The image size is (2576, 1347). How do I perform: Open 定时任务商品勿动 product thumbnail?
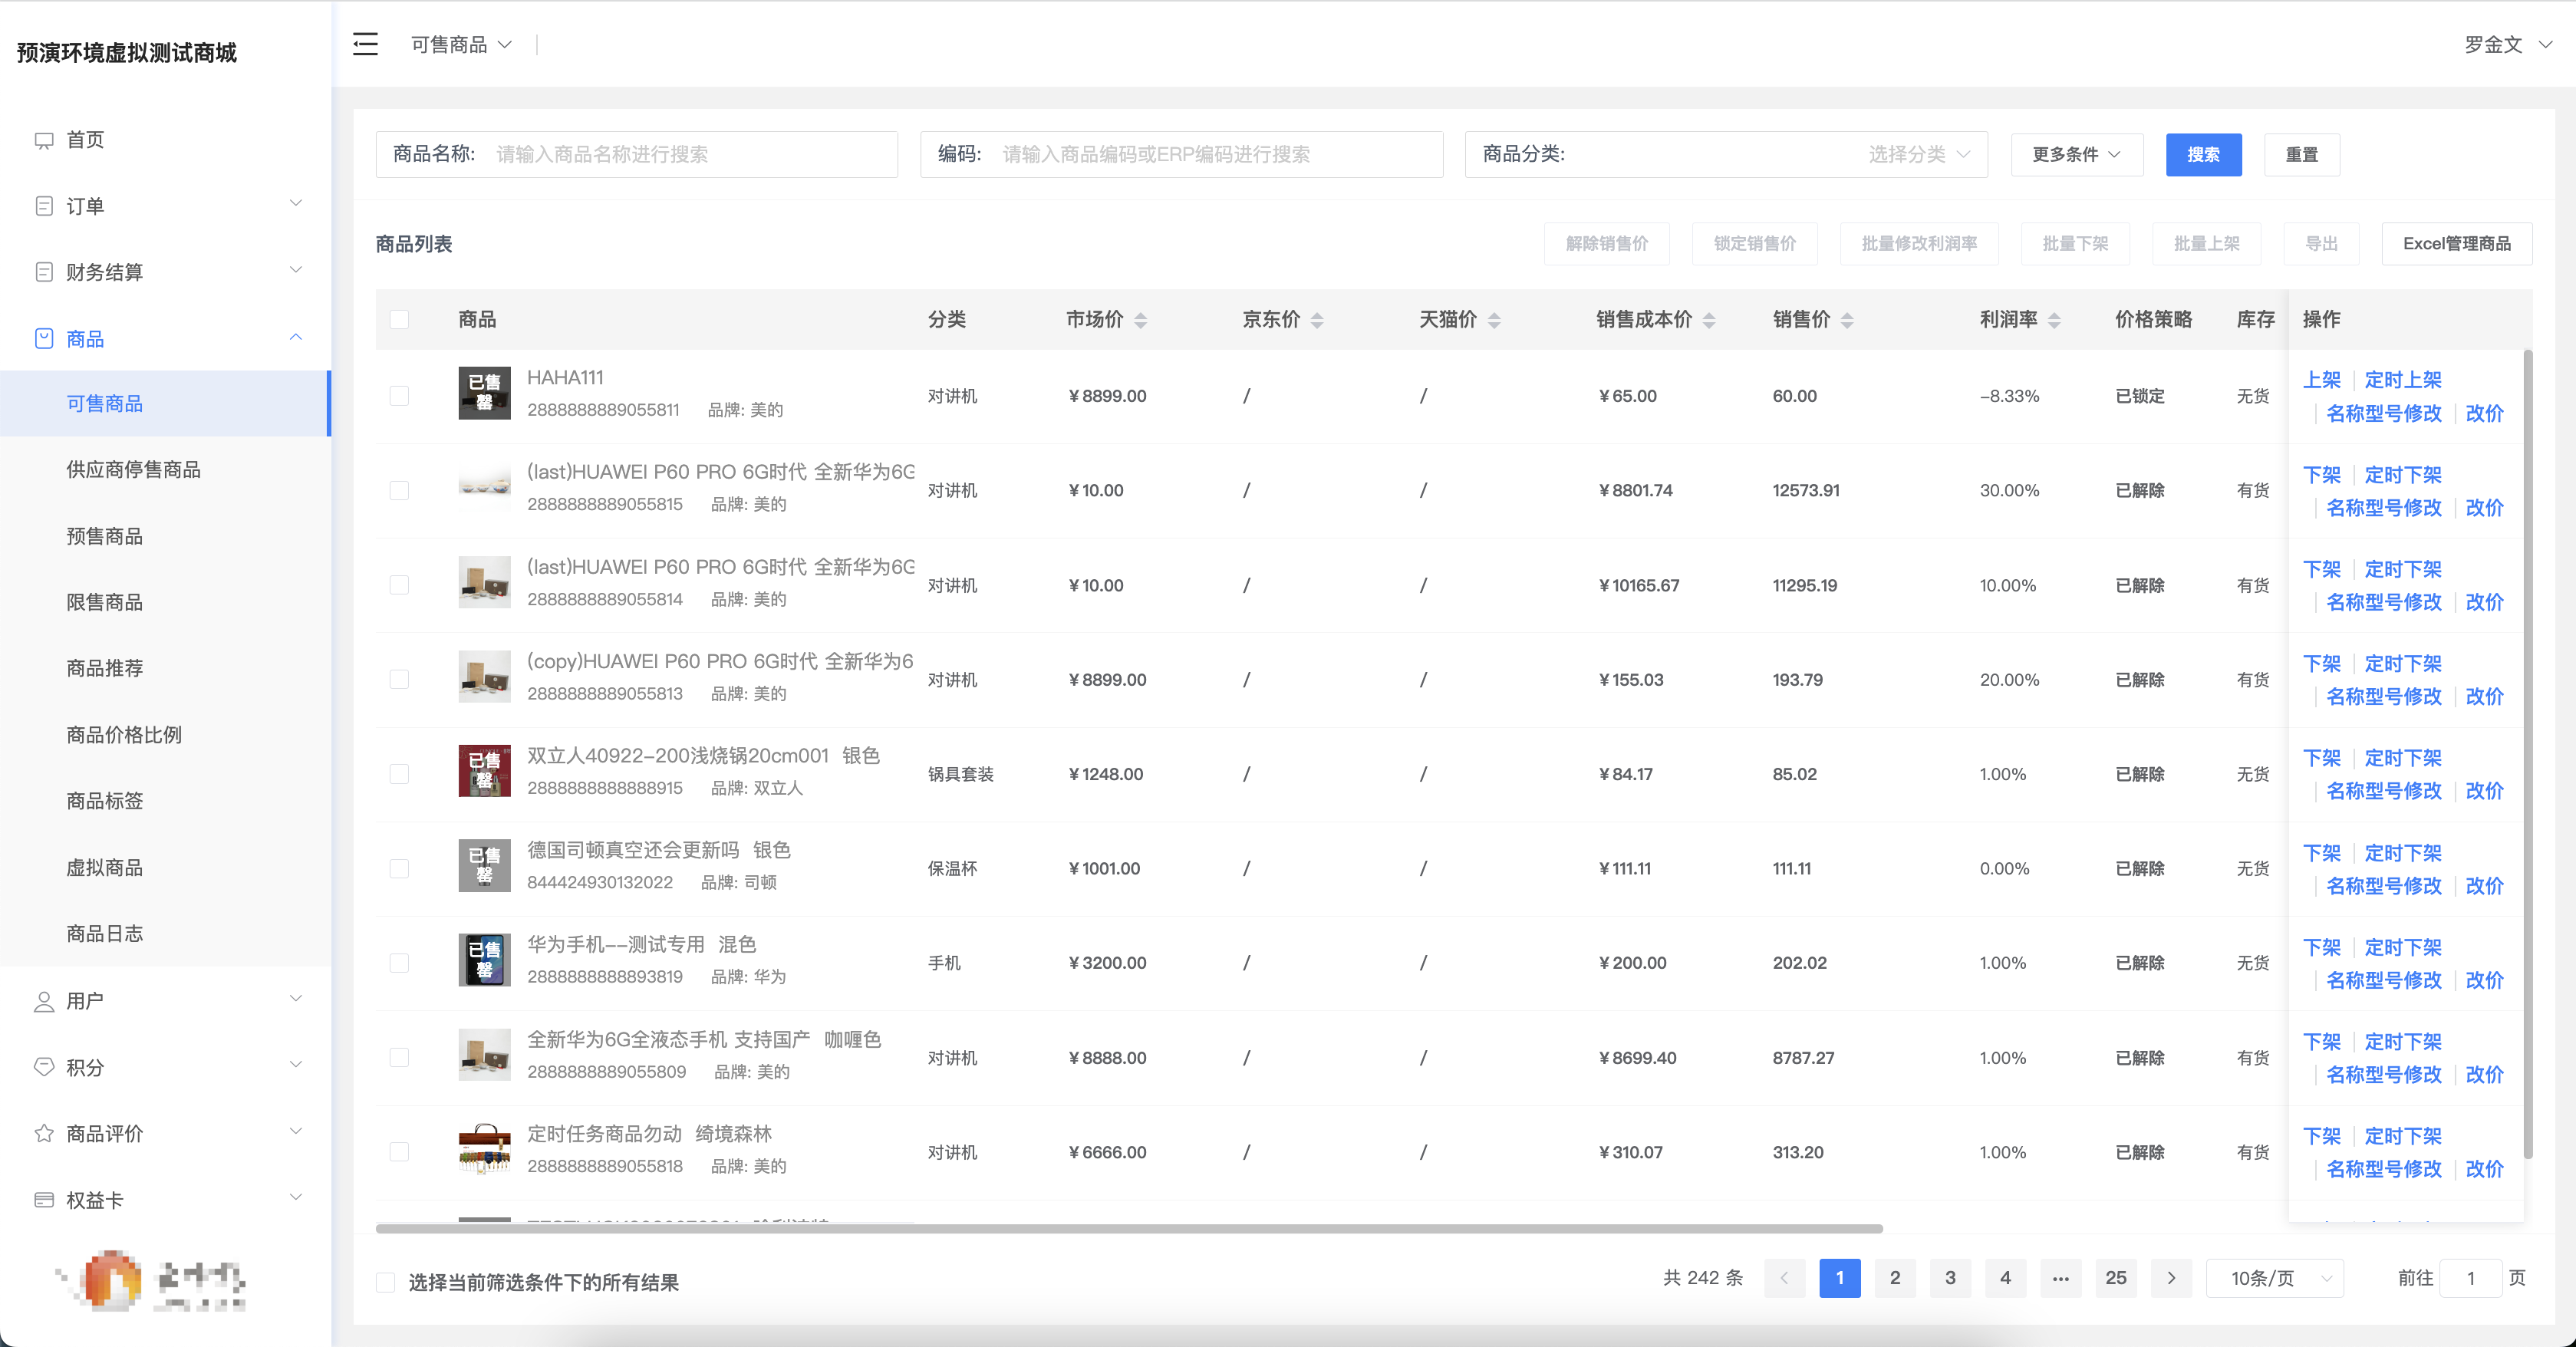(x=484, y=1149)
